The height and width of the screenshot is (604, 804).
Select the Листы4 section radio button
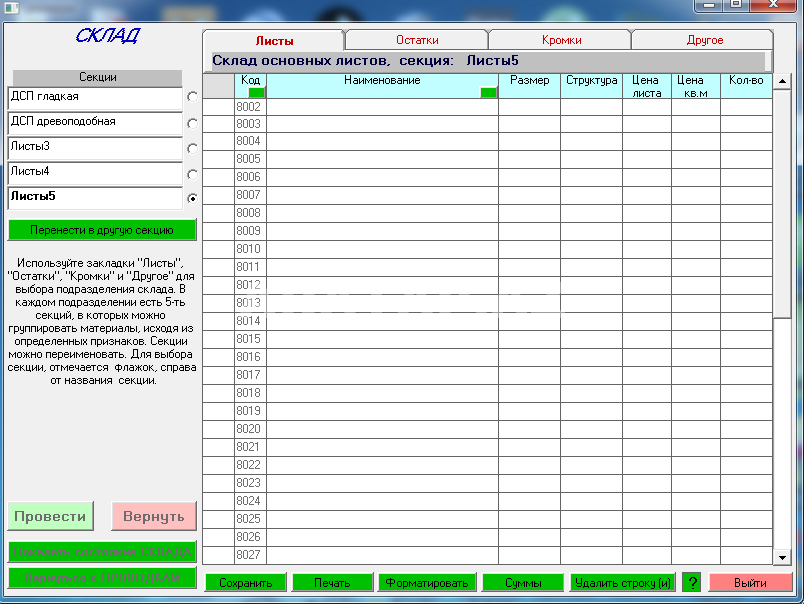(x=192, y=173)
